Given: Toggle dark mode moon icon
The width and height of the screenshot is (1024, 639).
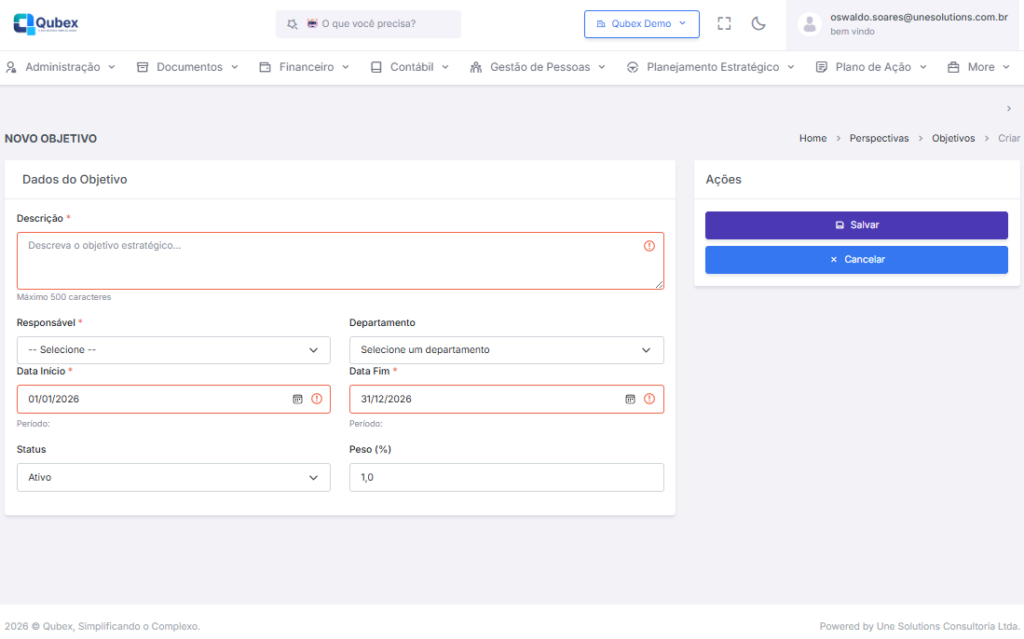Looking at the screenshot, I should click(759, 23).
